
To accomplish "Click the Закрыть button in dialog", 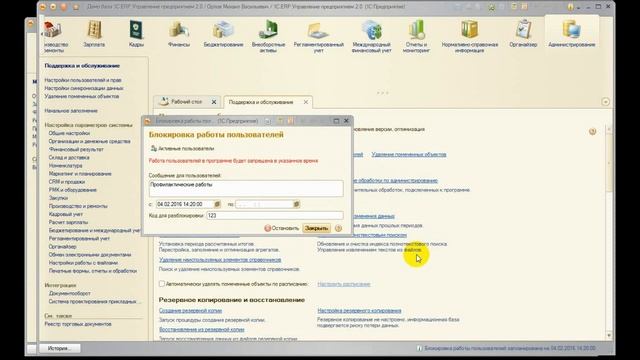I will click(317, 229).
